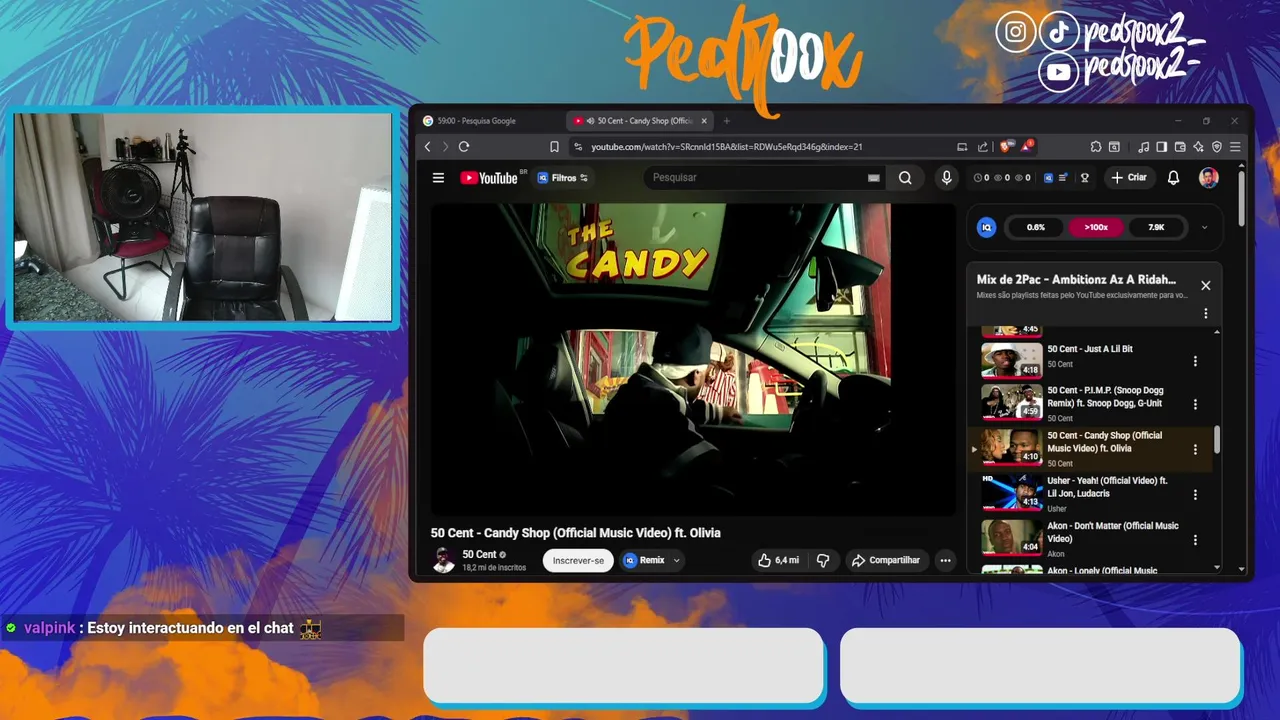Open Mix playlist options menu
Viewport: 1280px width, 720px height.
(x=1205, y=313)
